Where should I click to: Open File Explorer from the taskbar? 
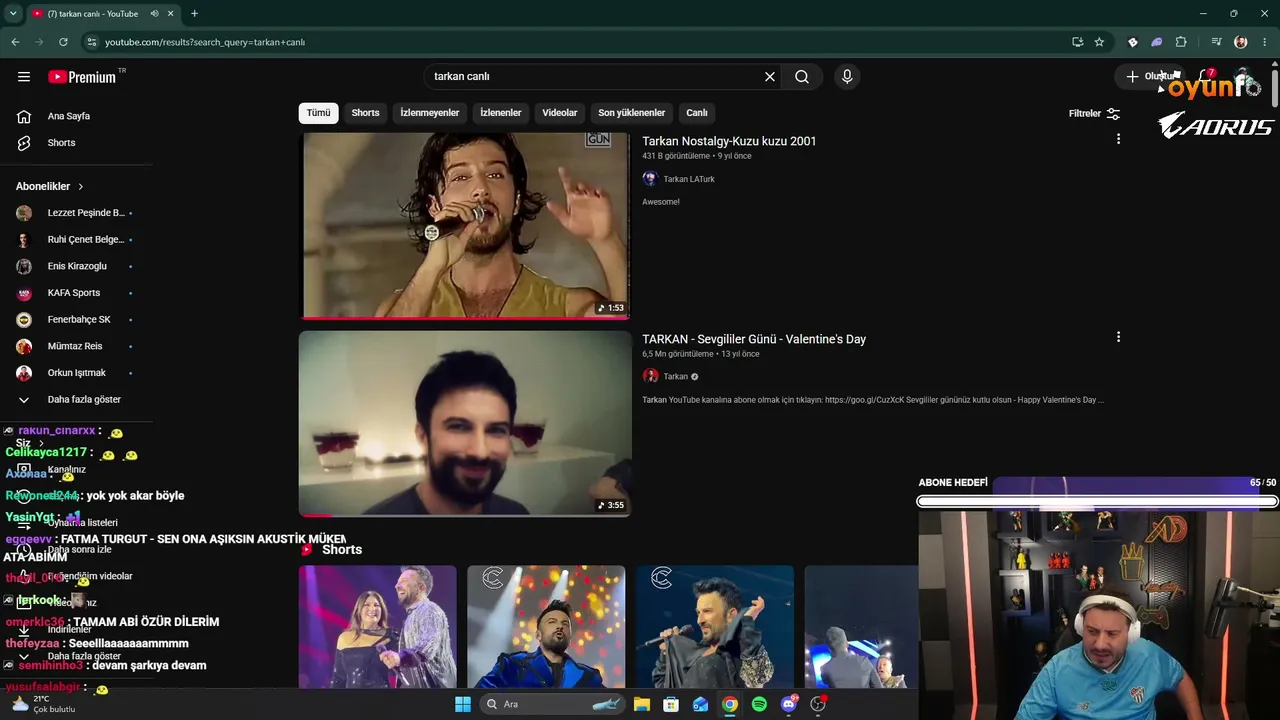(642, 704)
